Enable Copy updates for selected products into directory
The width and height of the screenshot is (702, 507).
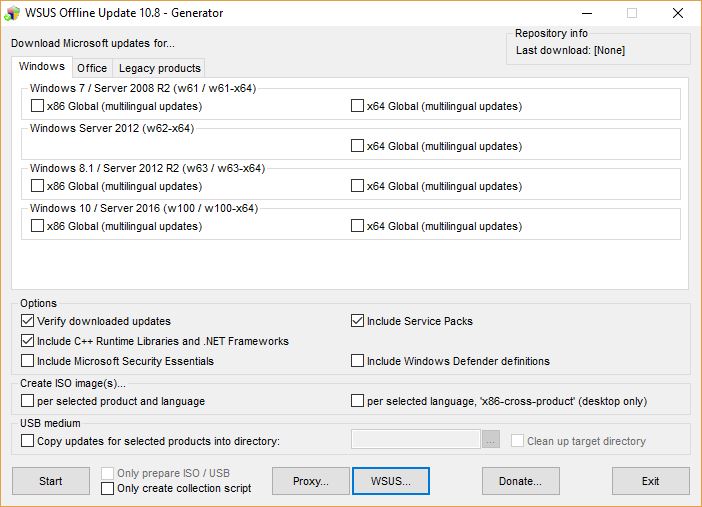(27, 441)
